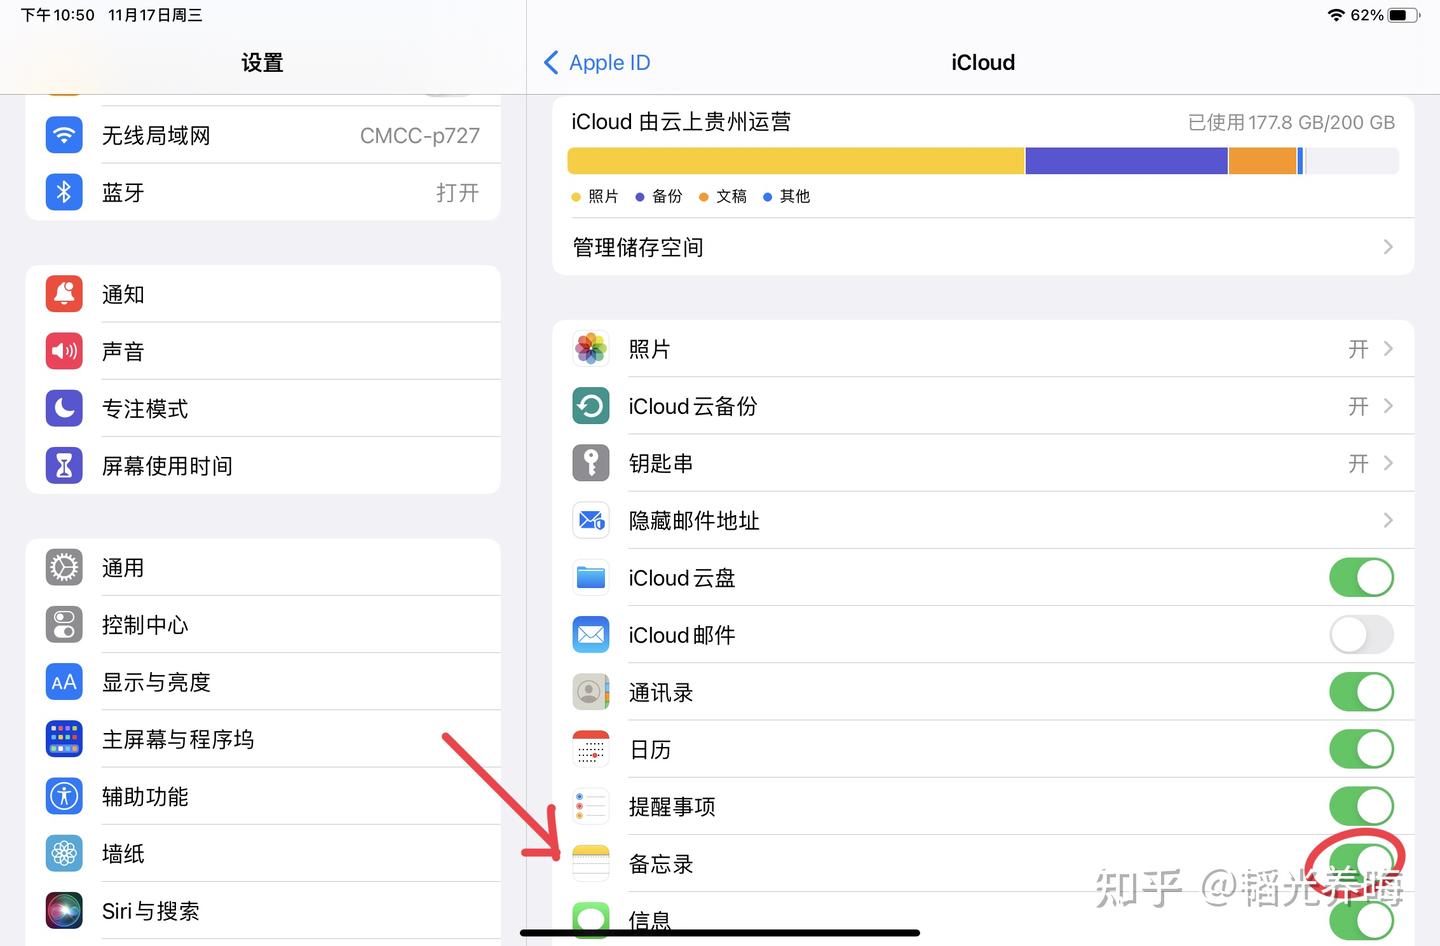Image resolution: width=1440 pixels, height=946 pixels.
Task: Select the Siri 与搜索 icon
Action: click(63, 910)
